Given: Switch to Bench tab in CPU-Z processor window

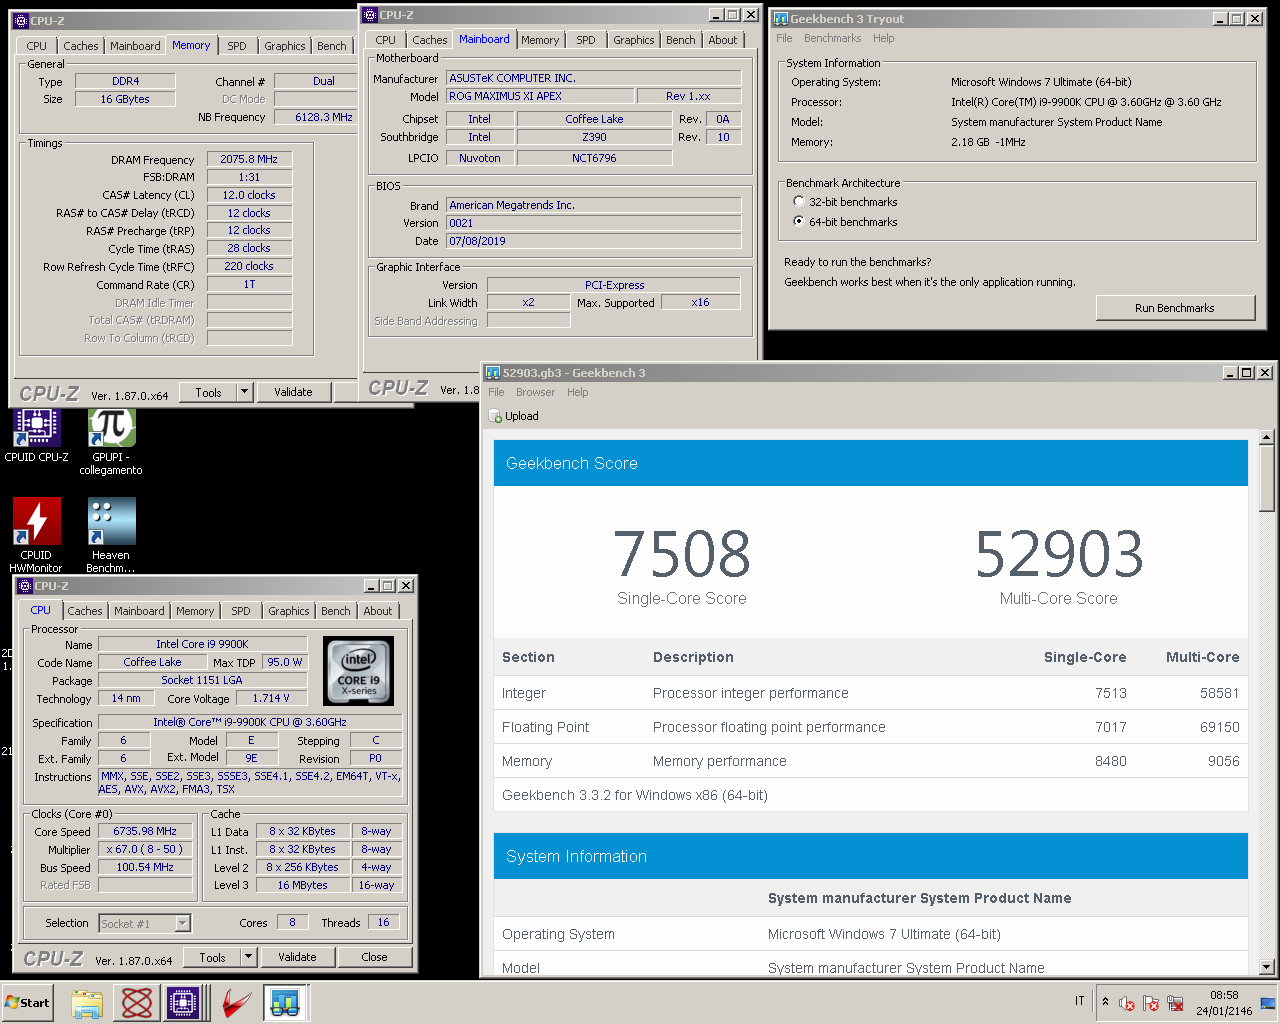Looking at the screenshot, I should click(336, 611).
